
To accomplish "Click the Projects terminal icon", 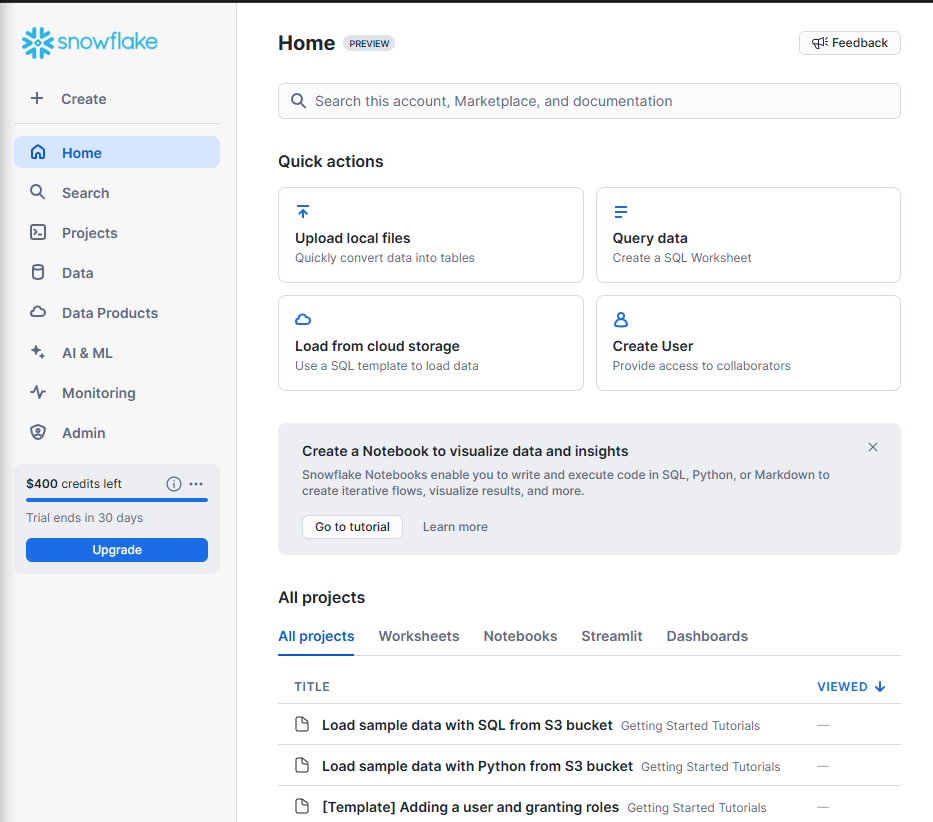I will coord(38,232).
